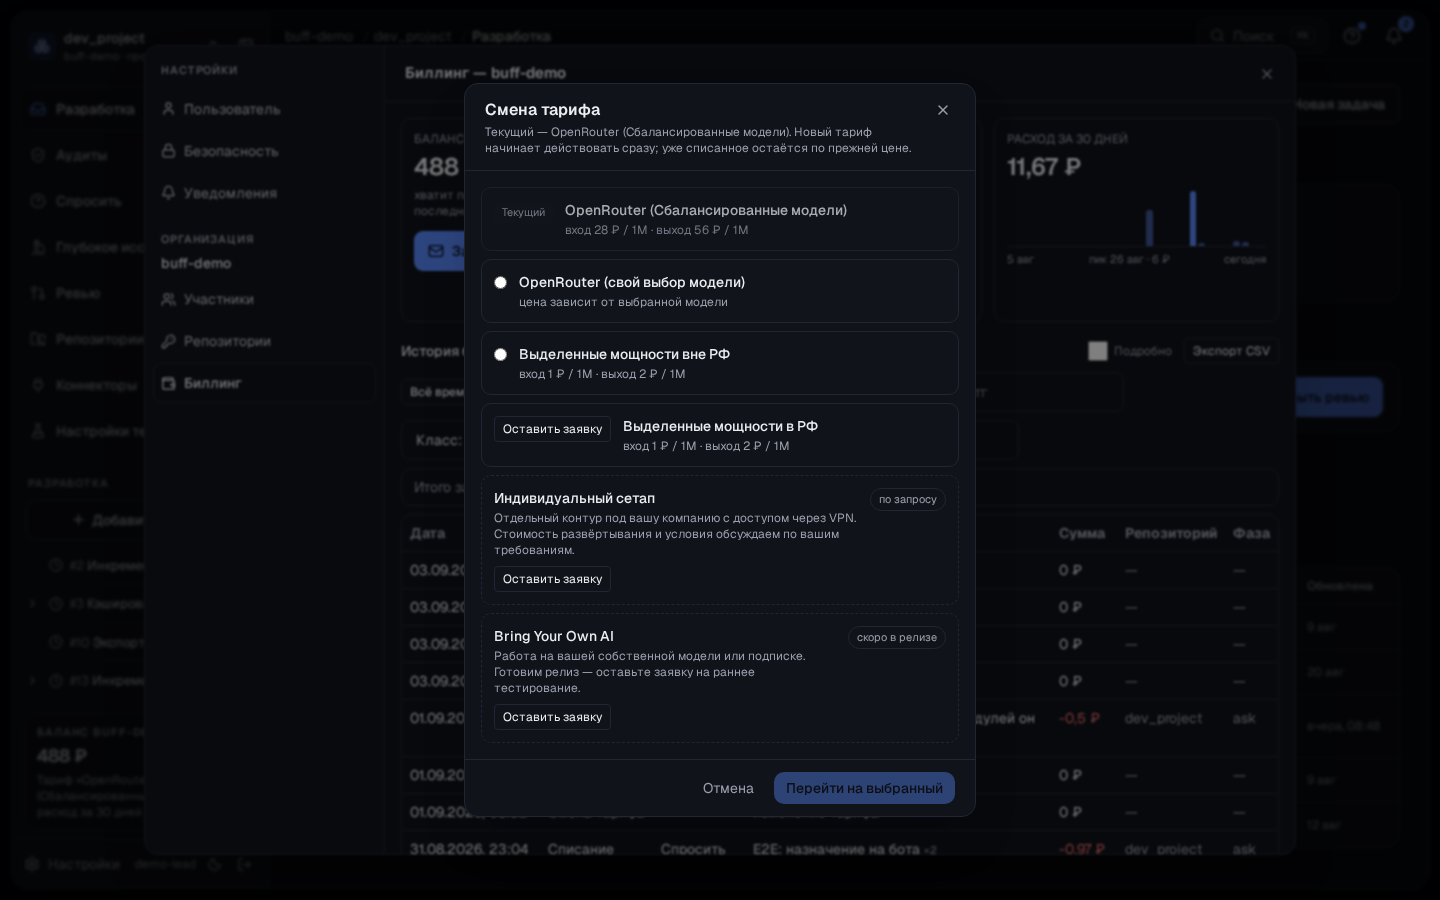
Task: Open the Аудиты section icon
Action: 38,155
